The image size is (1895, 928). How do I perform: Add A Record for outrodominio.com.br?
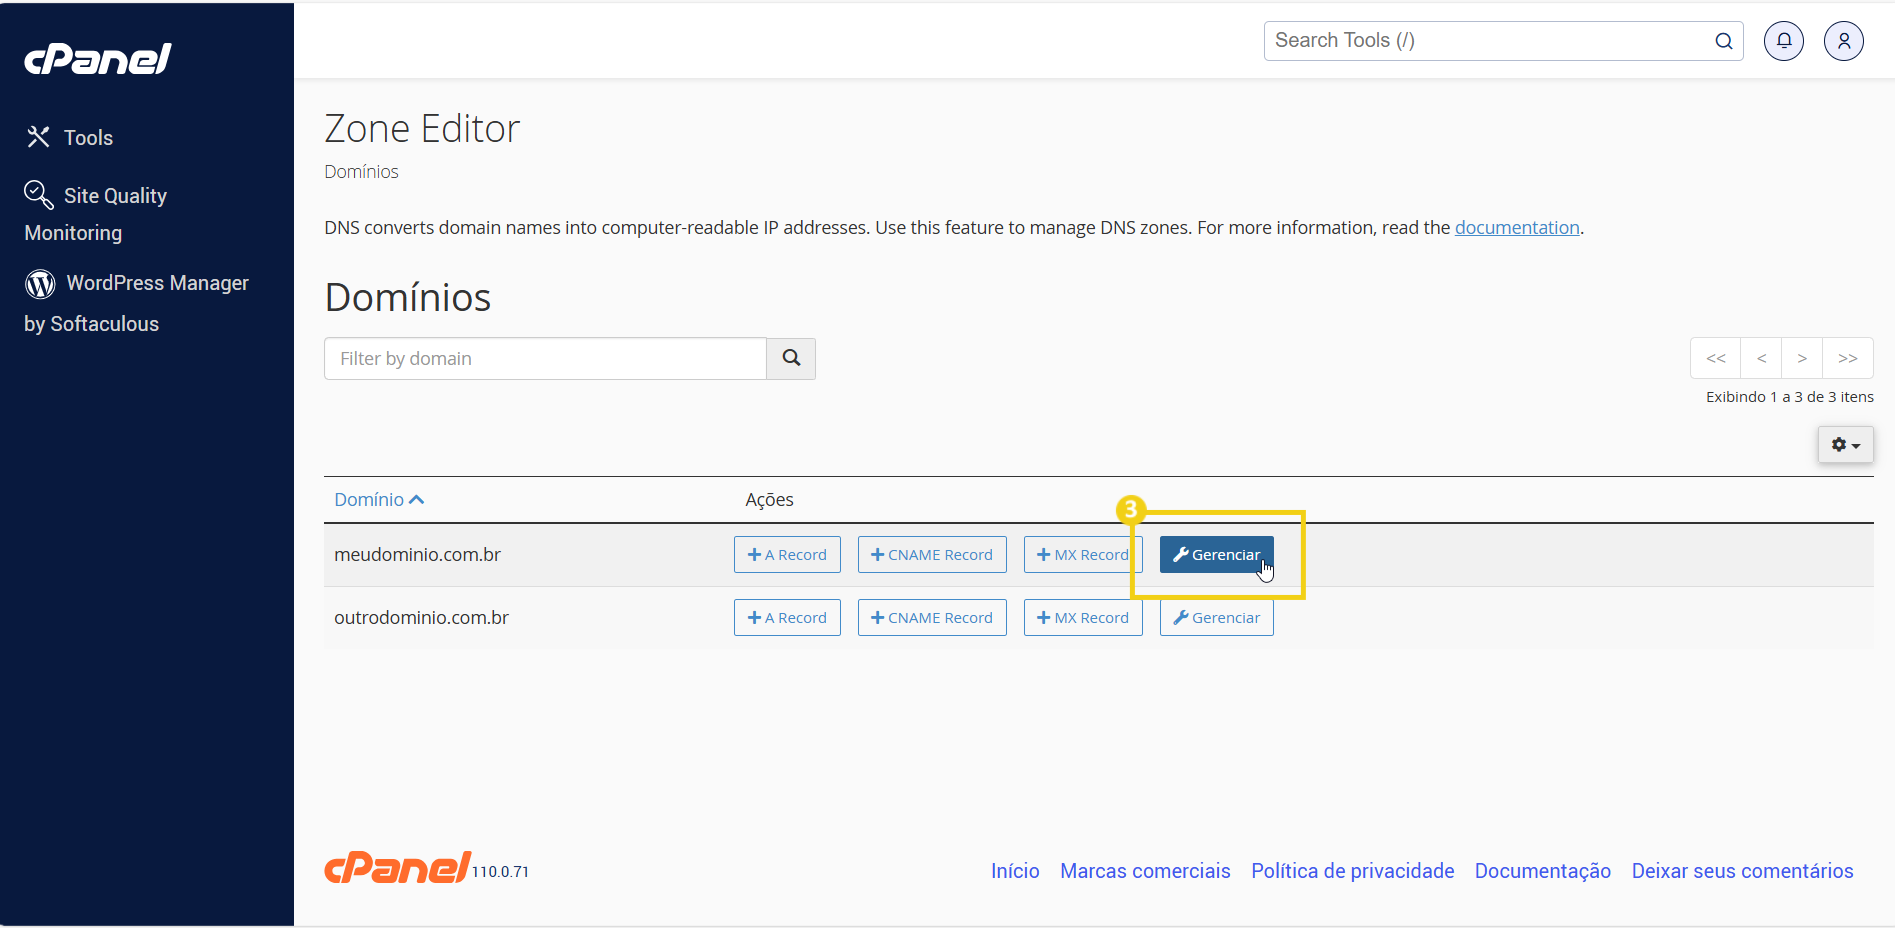pyautogui.click(x=787, y=617)
